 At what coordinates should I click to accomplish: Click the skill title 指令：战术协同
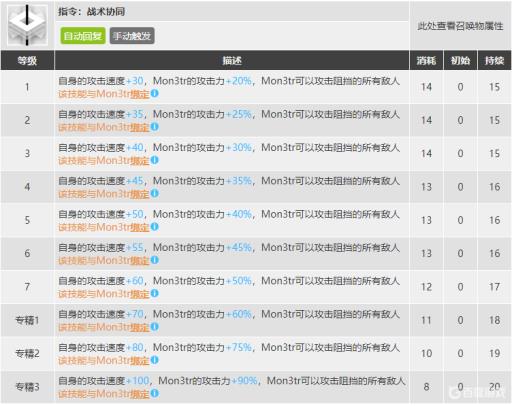click(x=92, y=12)
